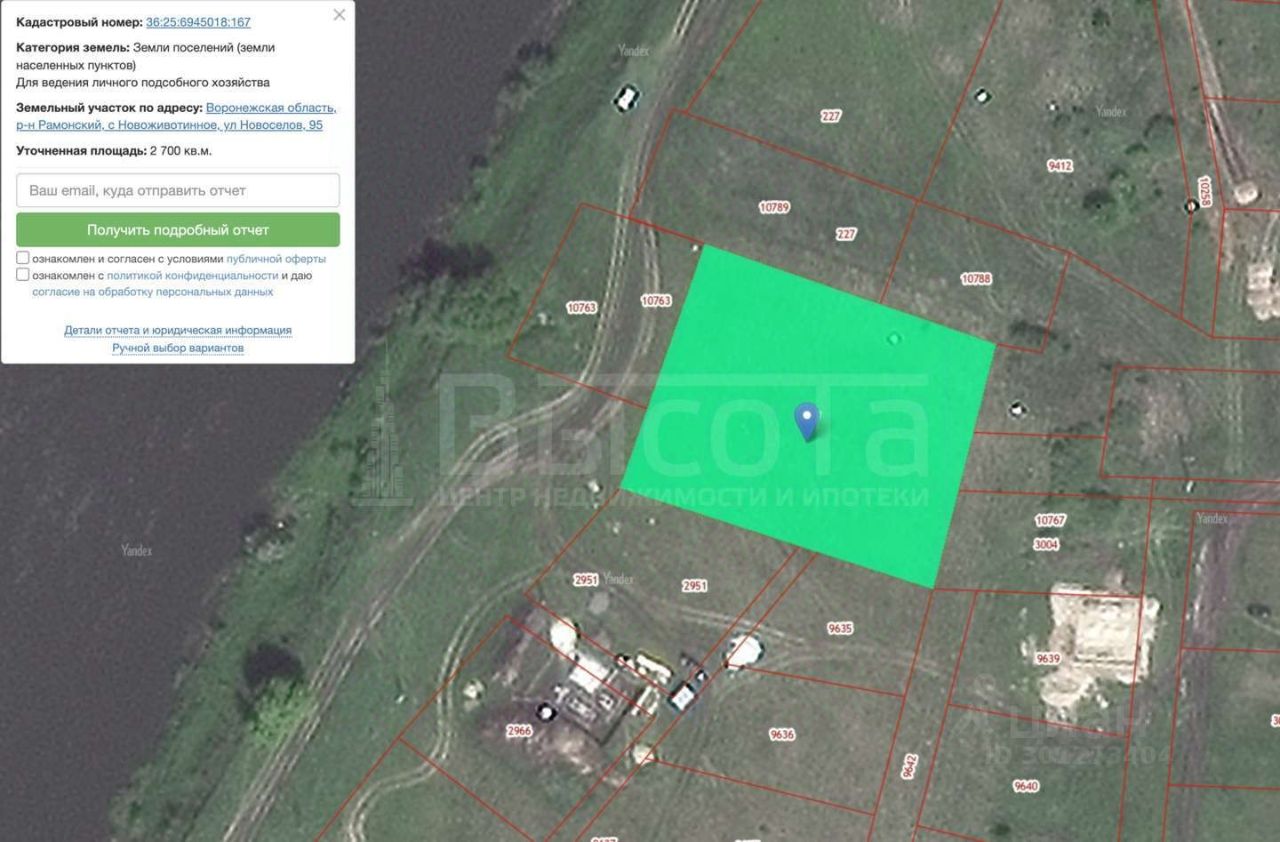Select parcel labeled 9636
1280x842 pixels.
pyautogui.click(x=782, y=734)
